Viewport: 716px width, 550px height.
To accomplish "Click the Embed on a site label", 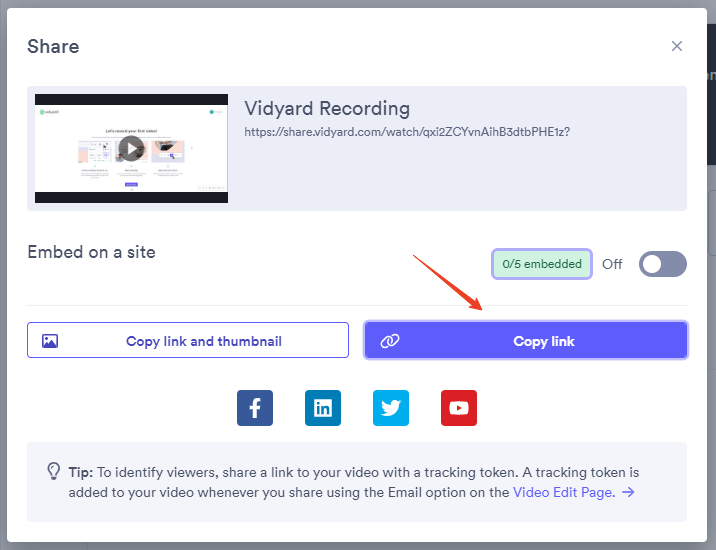I will tap(92, 252).
